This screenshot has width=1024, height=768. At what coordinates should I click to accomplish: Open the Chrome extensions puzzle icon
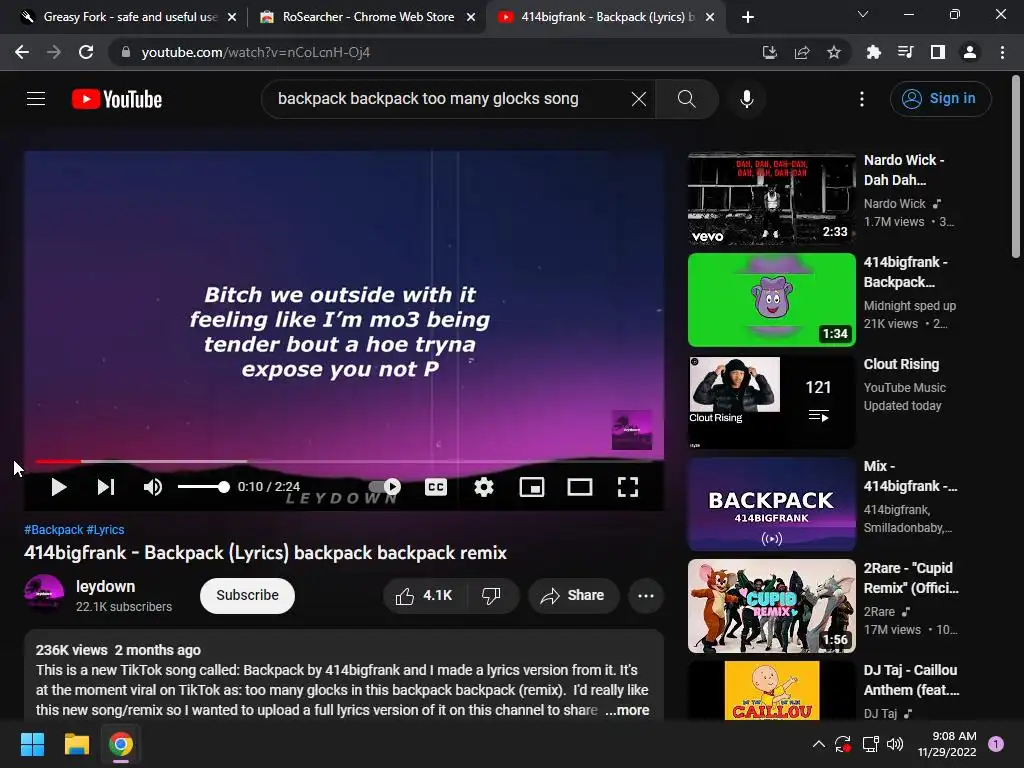(x=873, y=52)
